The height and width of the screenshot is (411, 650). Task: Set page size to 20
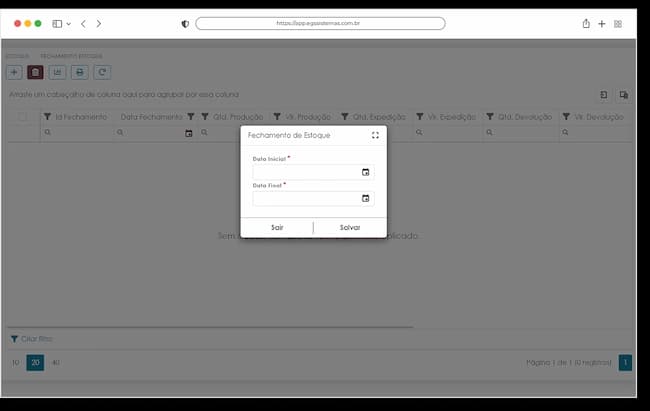[x=35, y=363]
